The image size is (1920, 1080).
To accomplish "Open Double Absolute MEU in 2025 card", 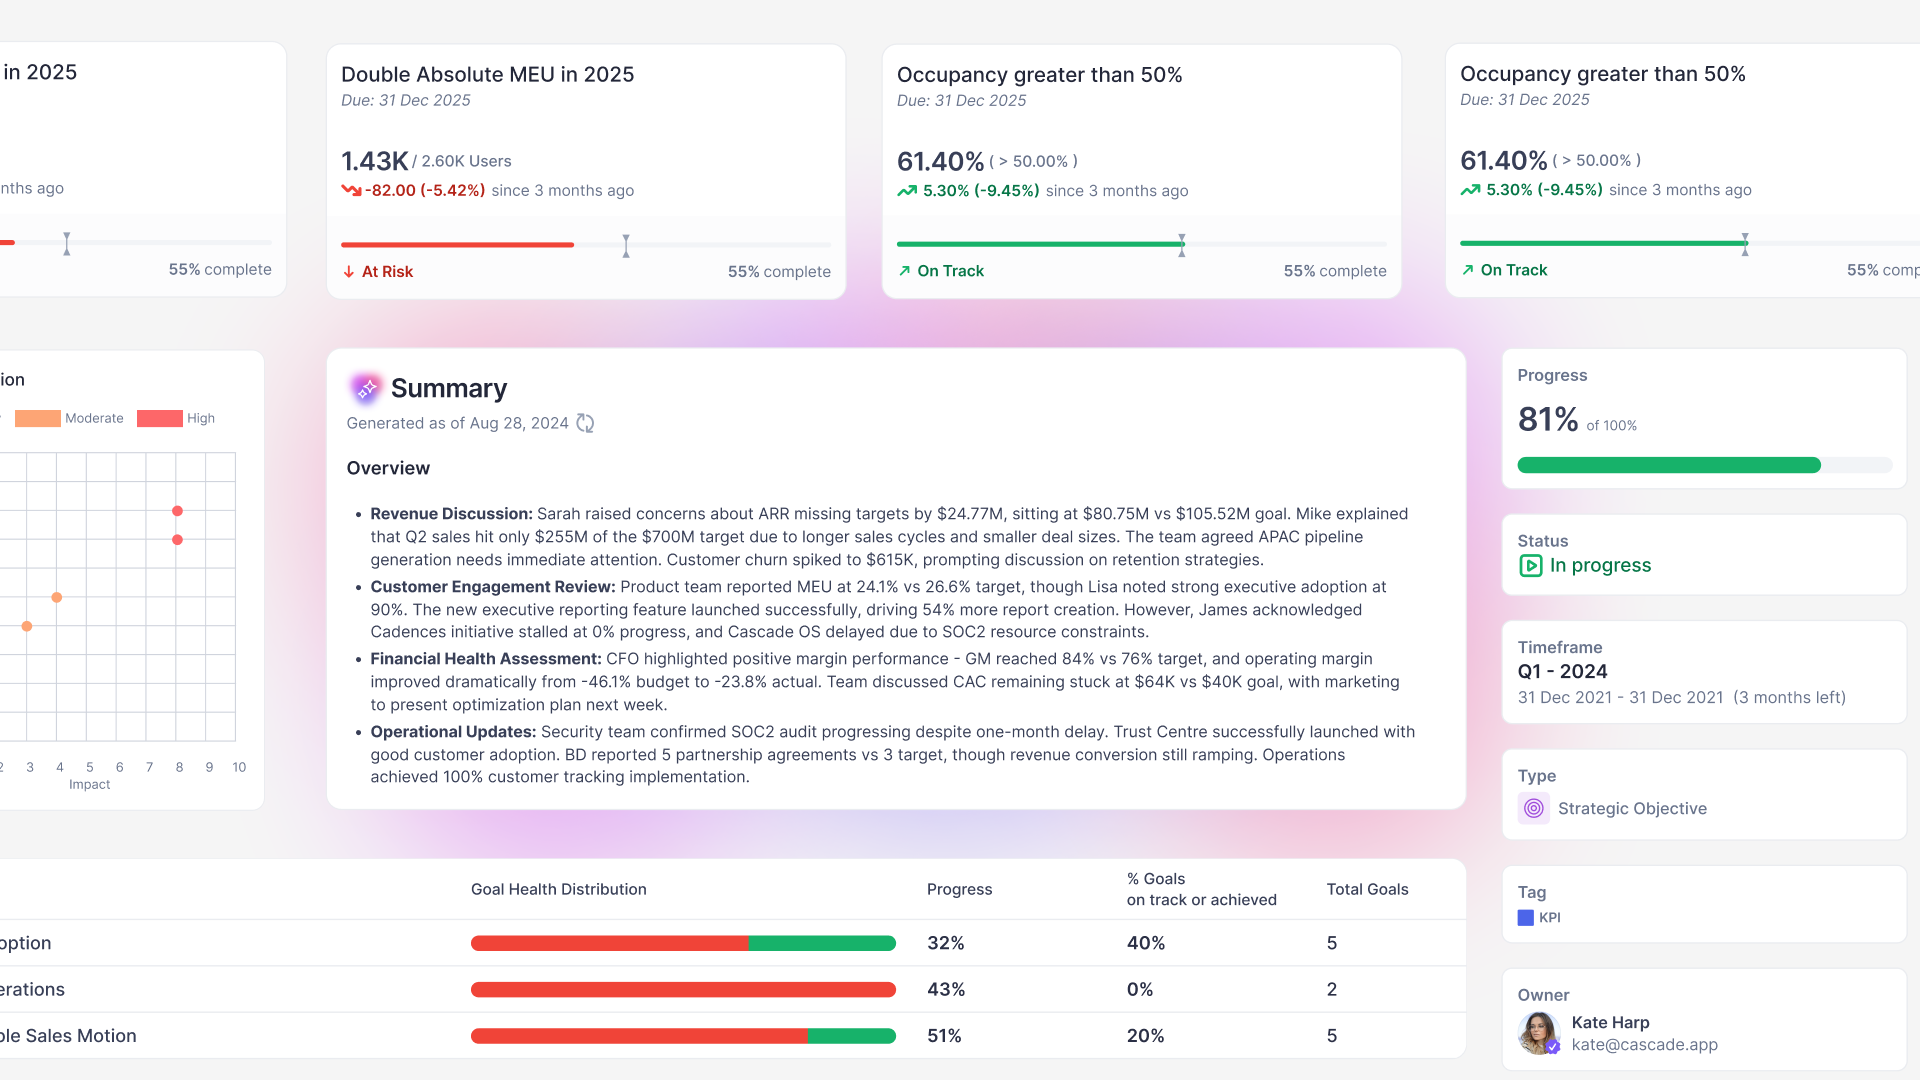I will click(586, 171).
